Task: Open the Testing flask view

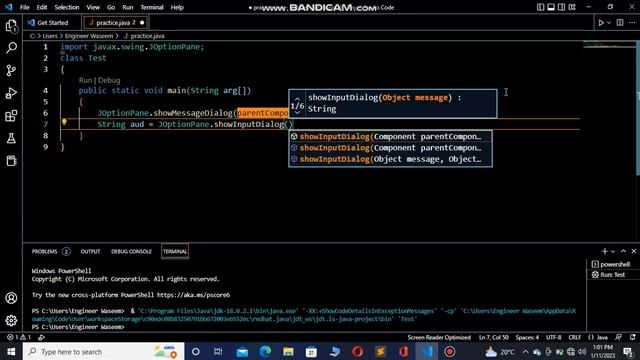Action: pyautogui.click(x=11, y=138)
